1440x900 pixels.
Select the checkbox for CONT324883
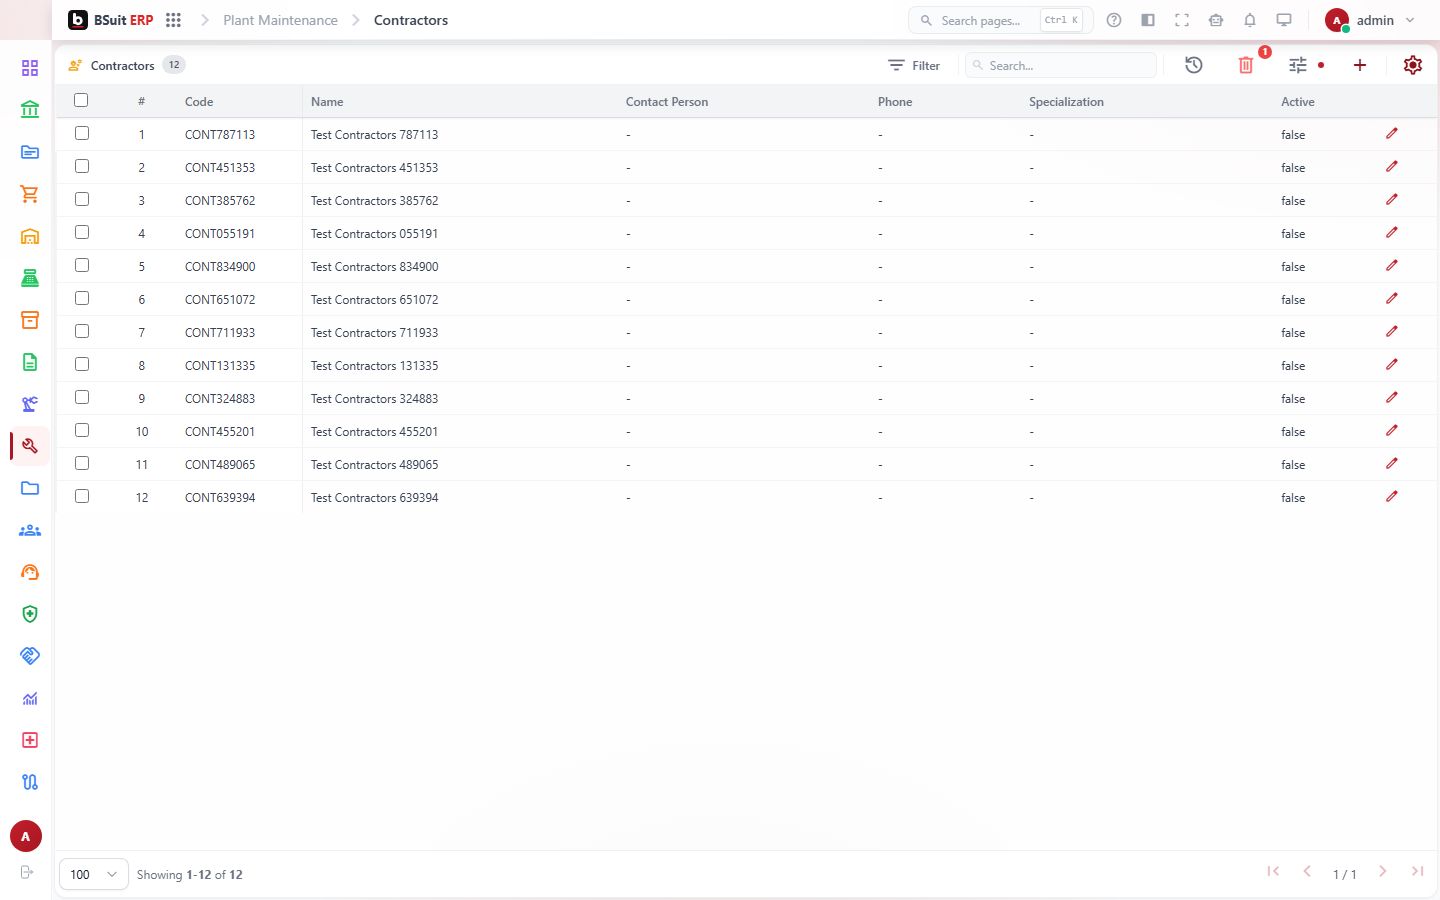tap(82, 397)
